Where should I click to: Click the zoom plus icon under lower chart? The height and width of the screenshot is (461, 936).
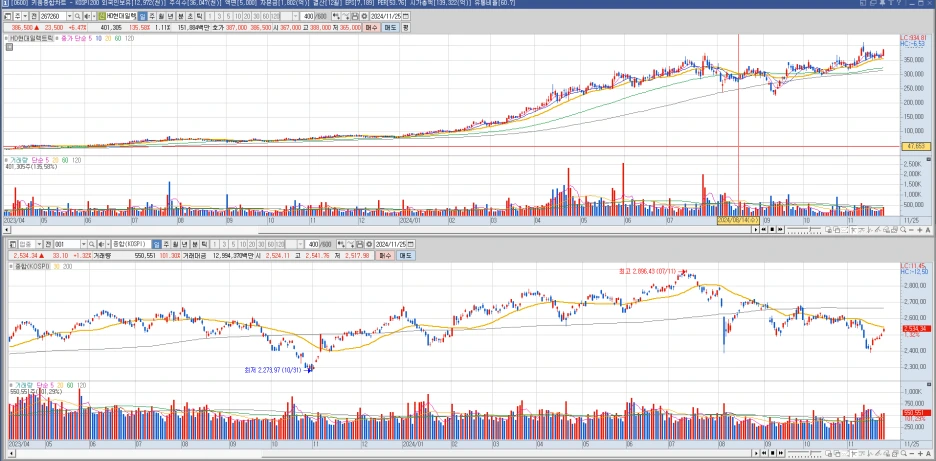coord(920,453)
